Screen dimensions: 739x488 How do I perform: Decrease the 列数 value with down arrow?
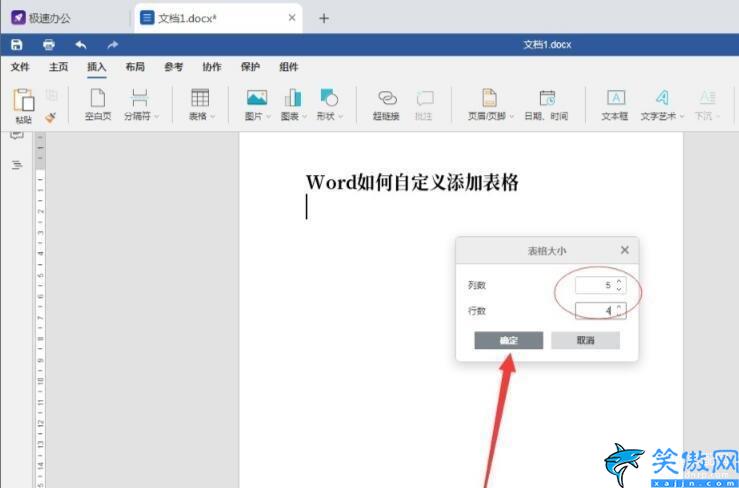tap(619, 289)
